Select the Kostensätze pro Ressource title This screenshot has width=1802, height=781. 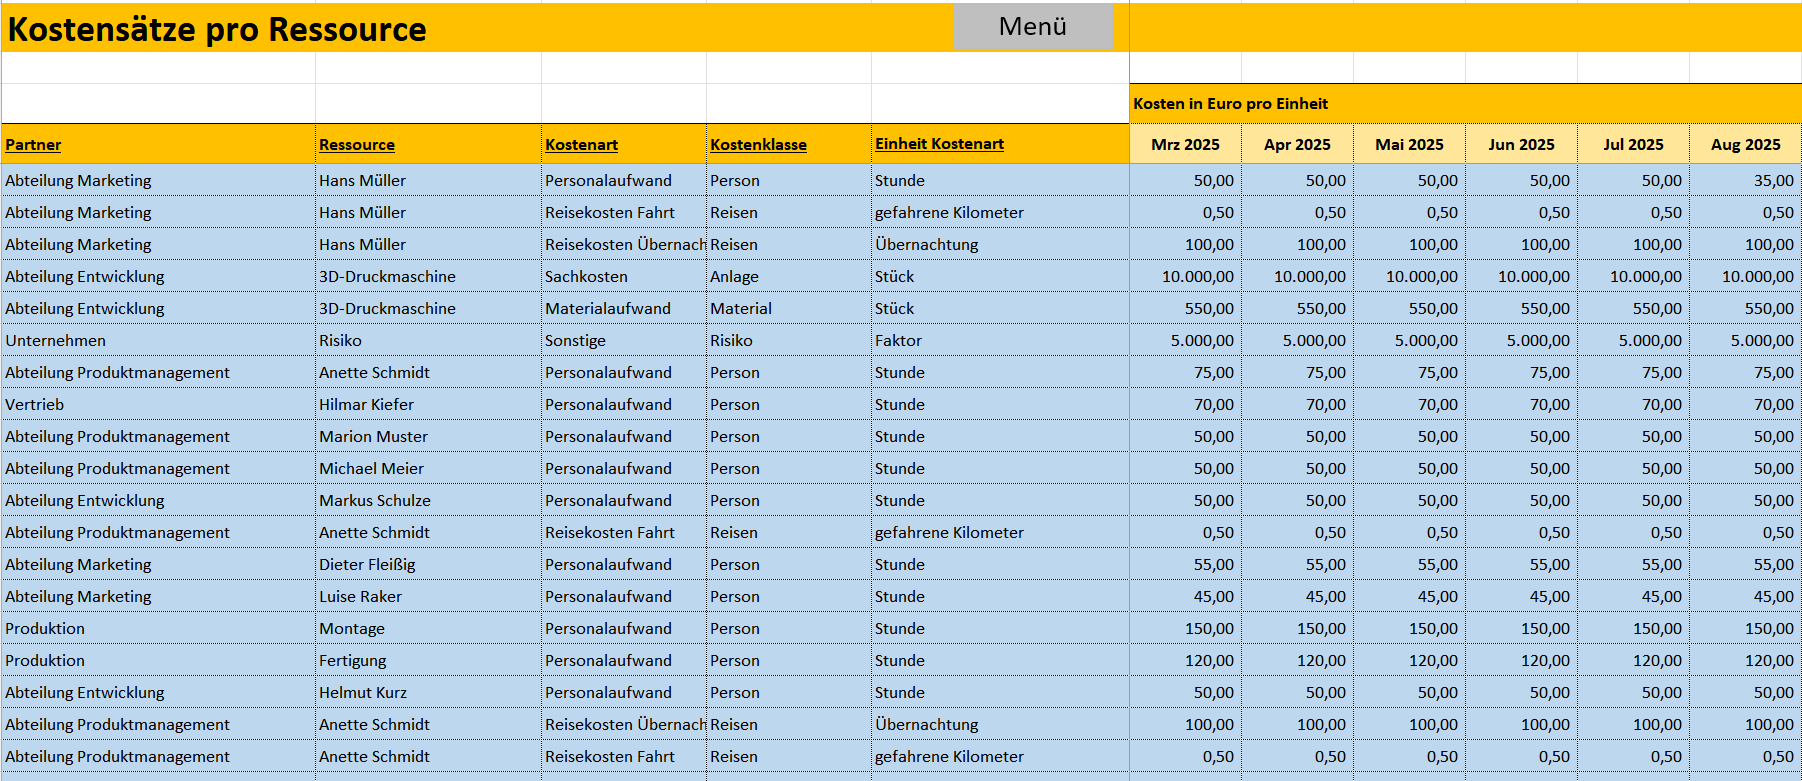217,29
